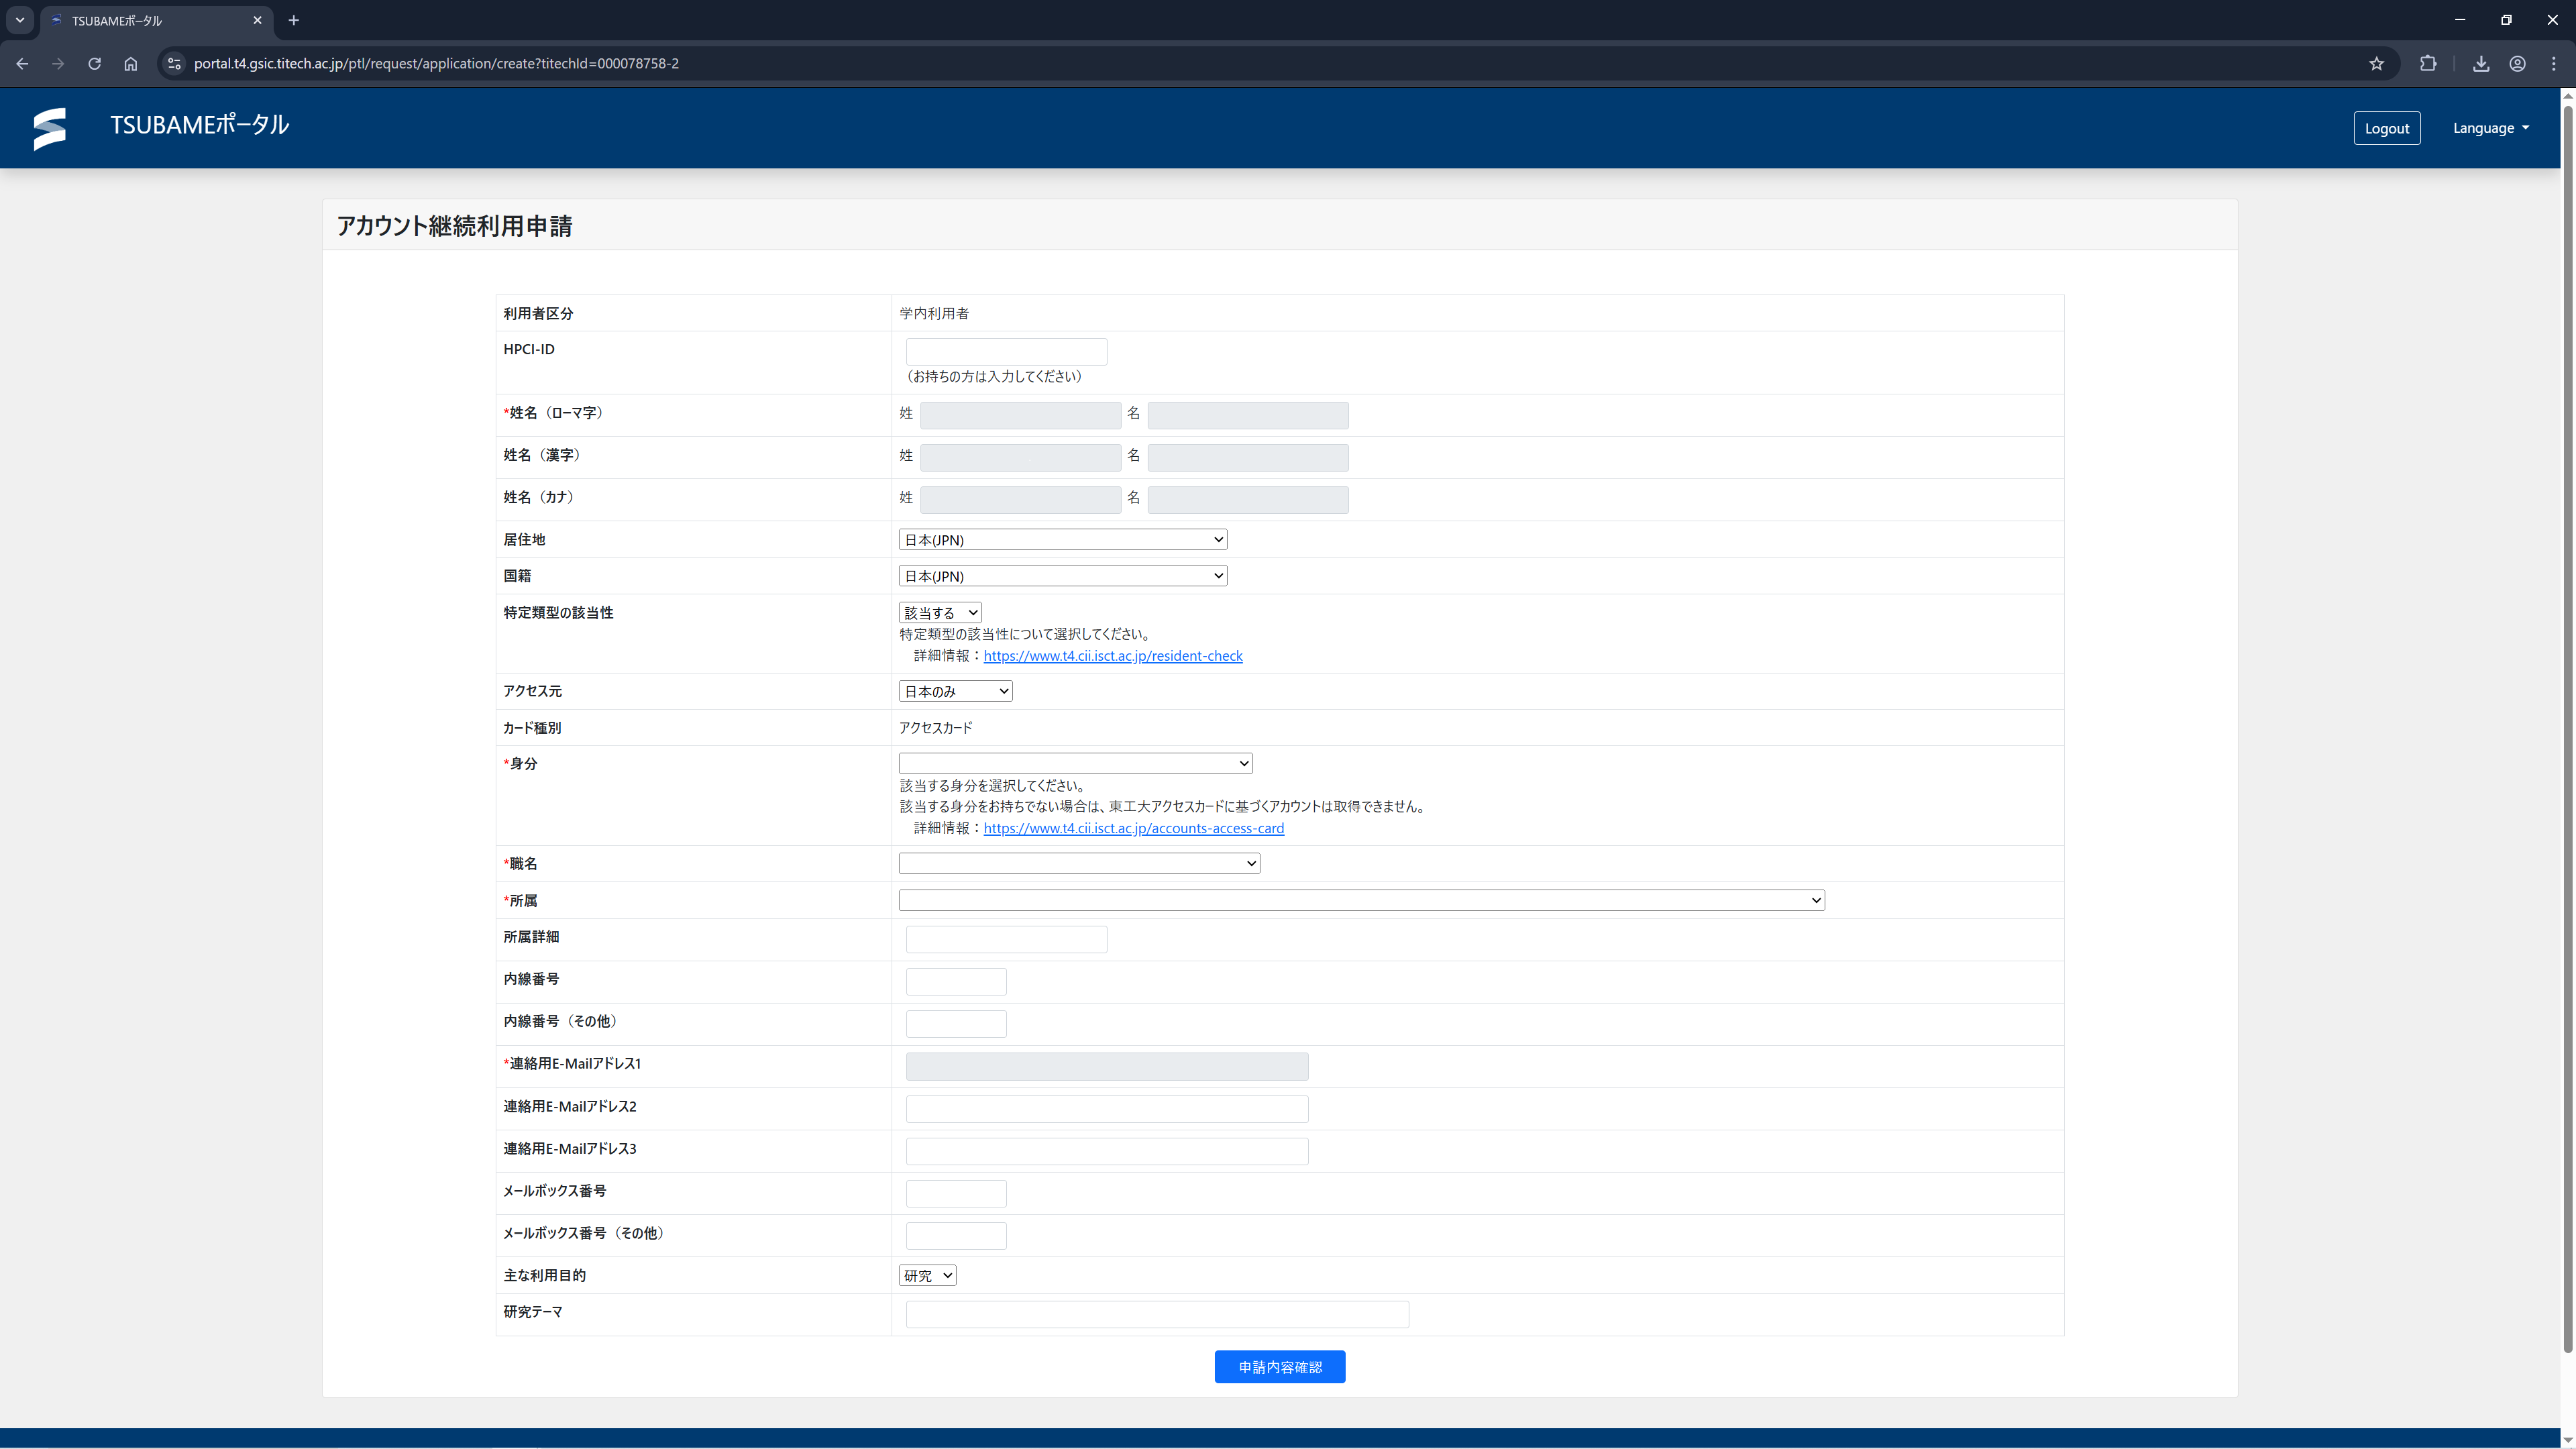Open the Chrome three-dot menu

[x=2553, y=64]
